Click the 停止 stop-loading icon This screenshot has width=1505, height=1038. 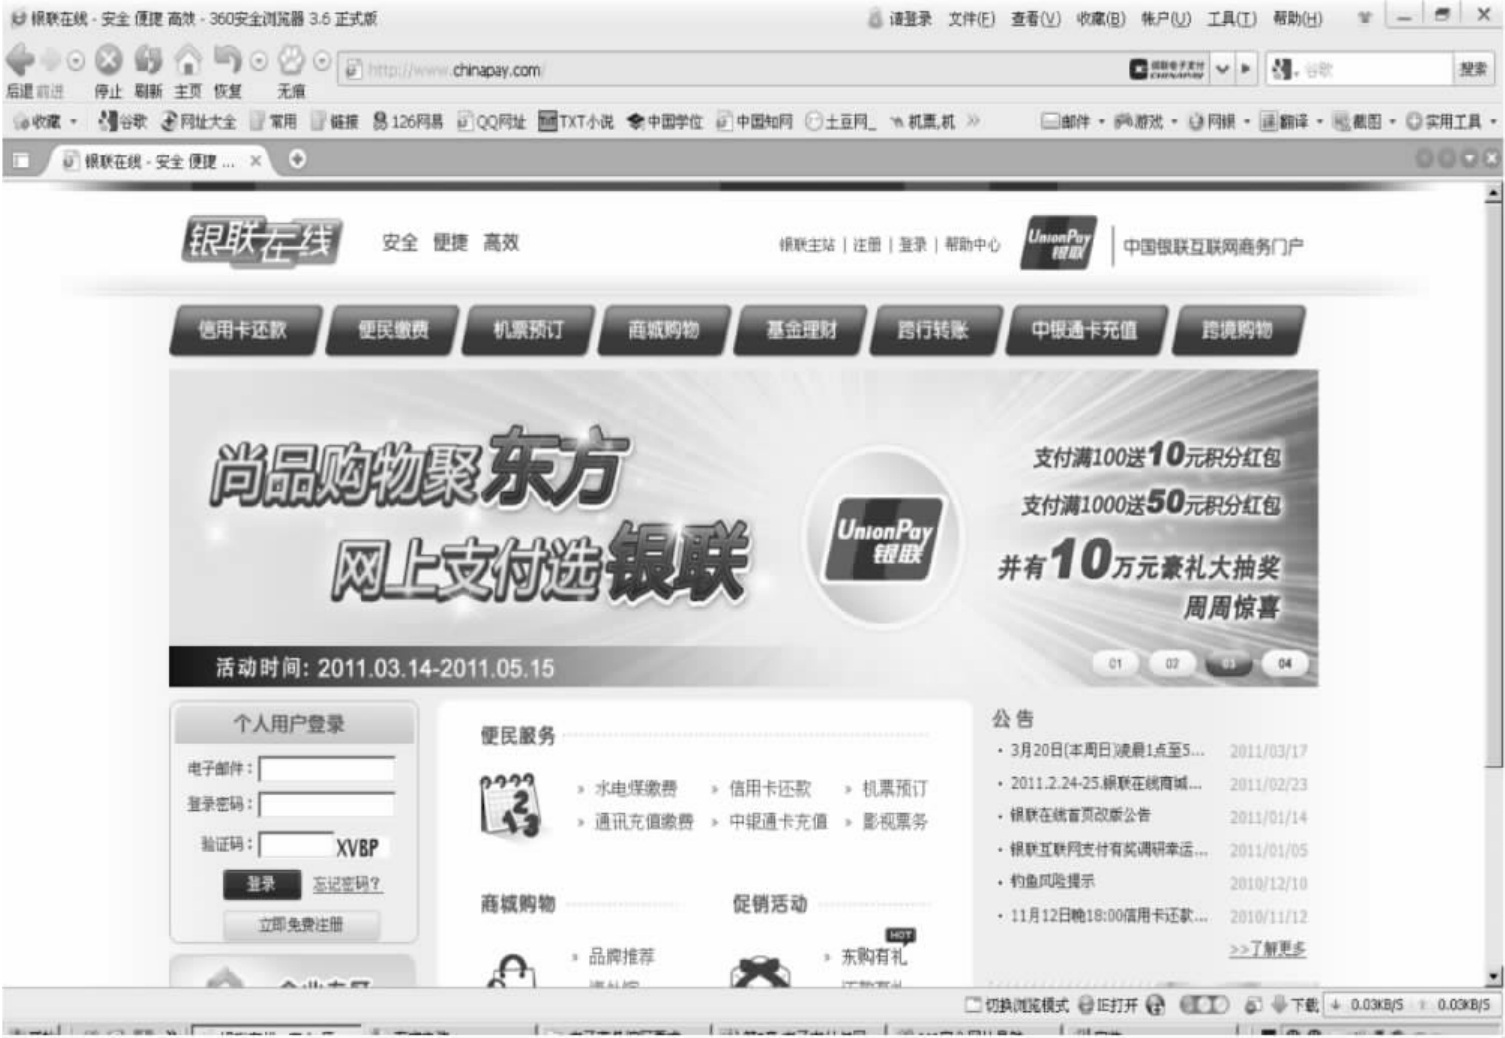coord(108,61)
